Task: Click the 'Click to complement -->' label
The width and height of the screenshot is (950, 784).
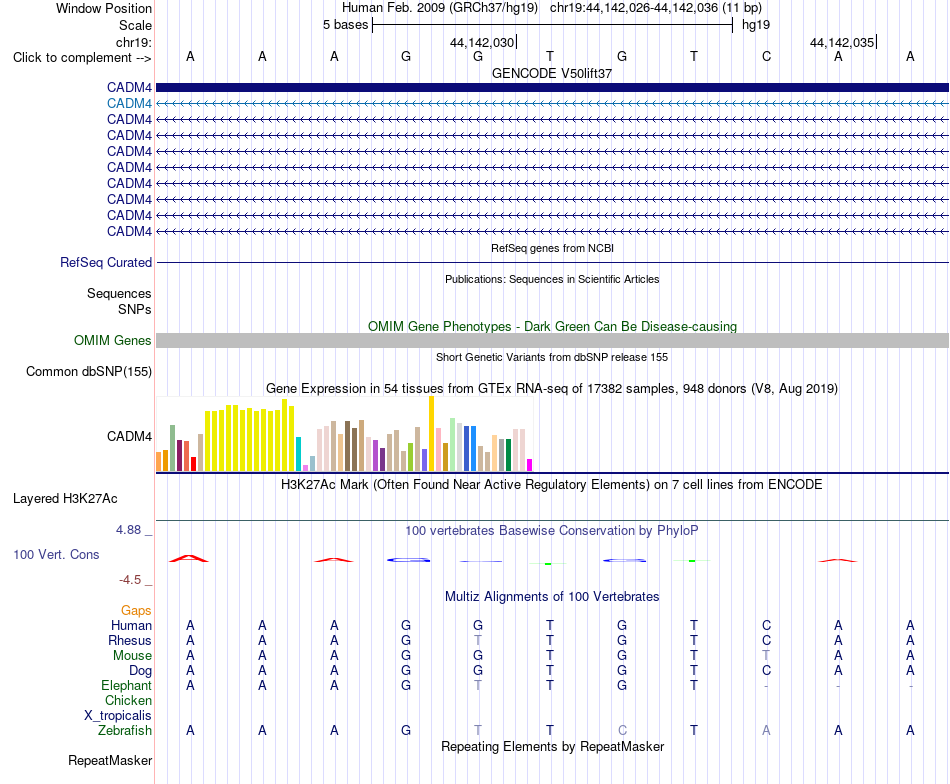Action: click(82, 58)
